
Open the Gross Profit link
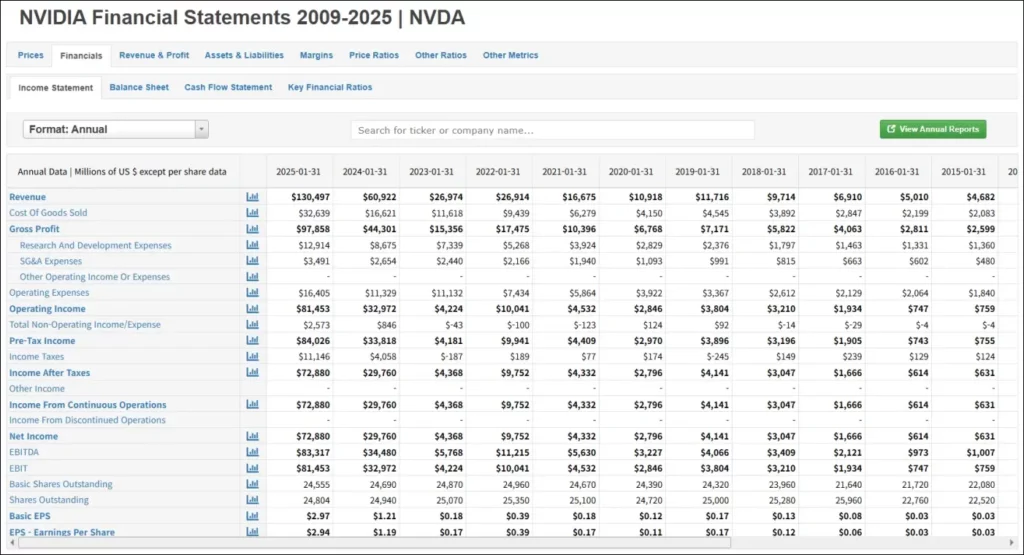point(34,229)
